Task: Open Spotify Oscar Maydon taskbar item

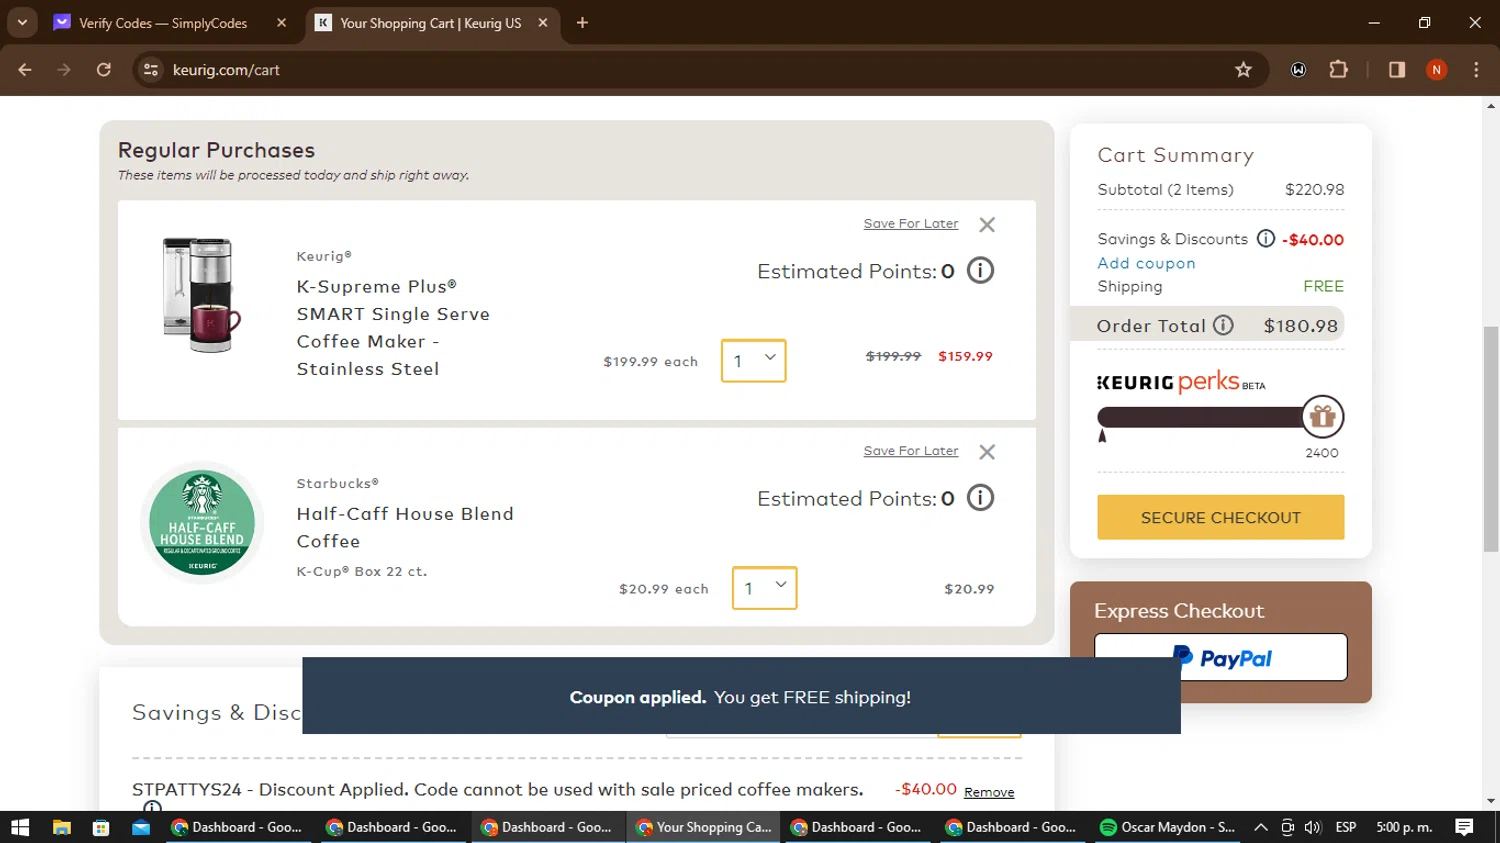Action: click(x=1167, y=827)
